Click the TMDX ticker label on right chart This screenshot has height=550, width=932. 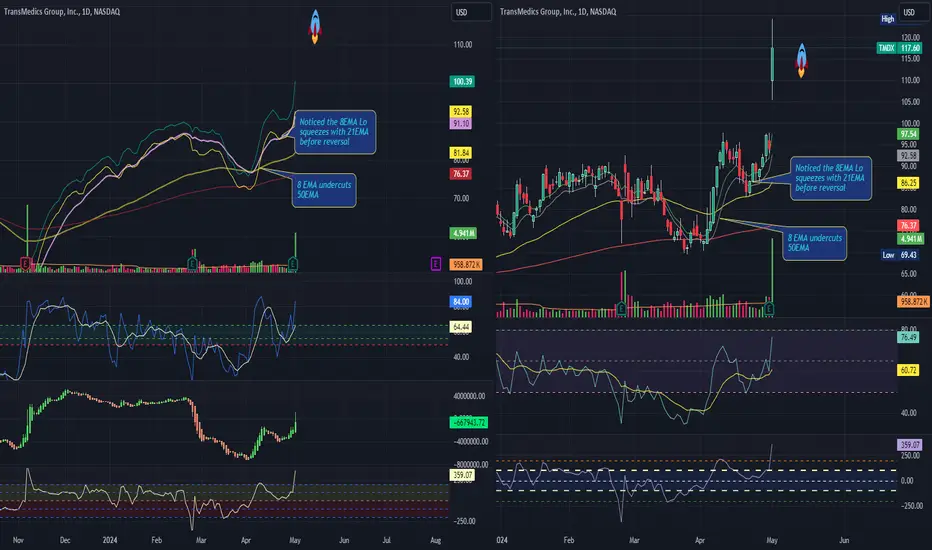tap(886, 48)
